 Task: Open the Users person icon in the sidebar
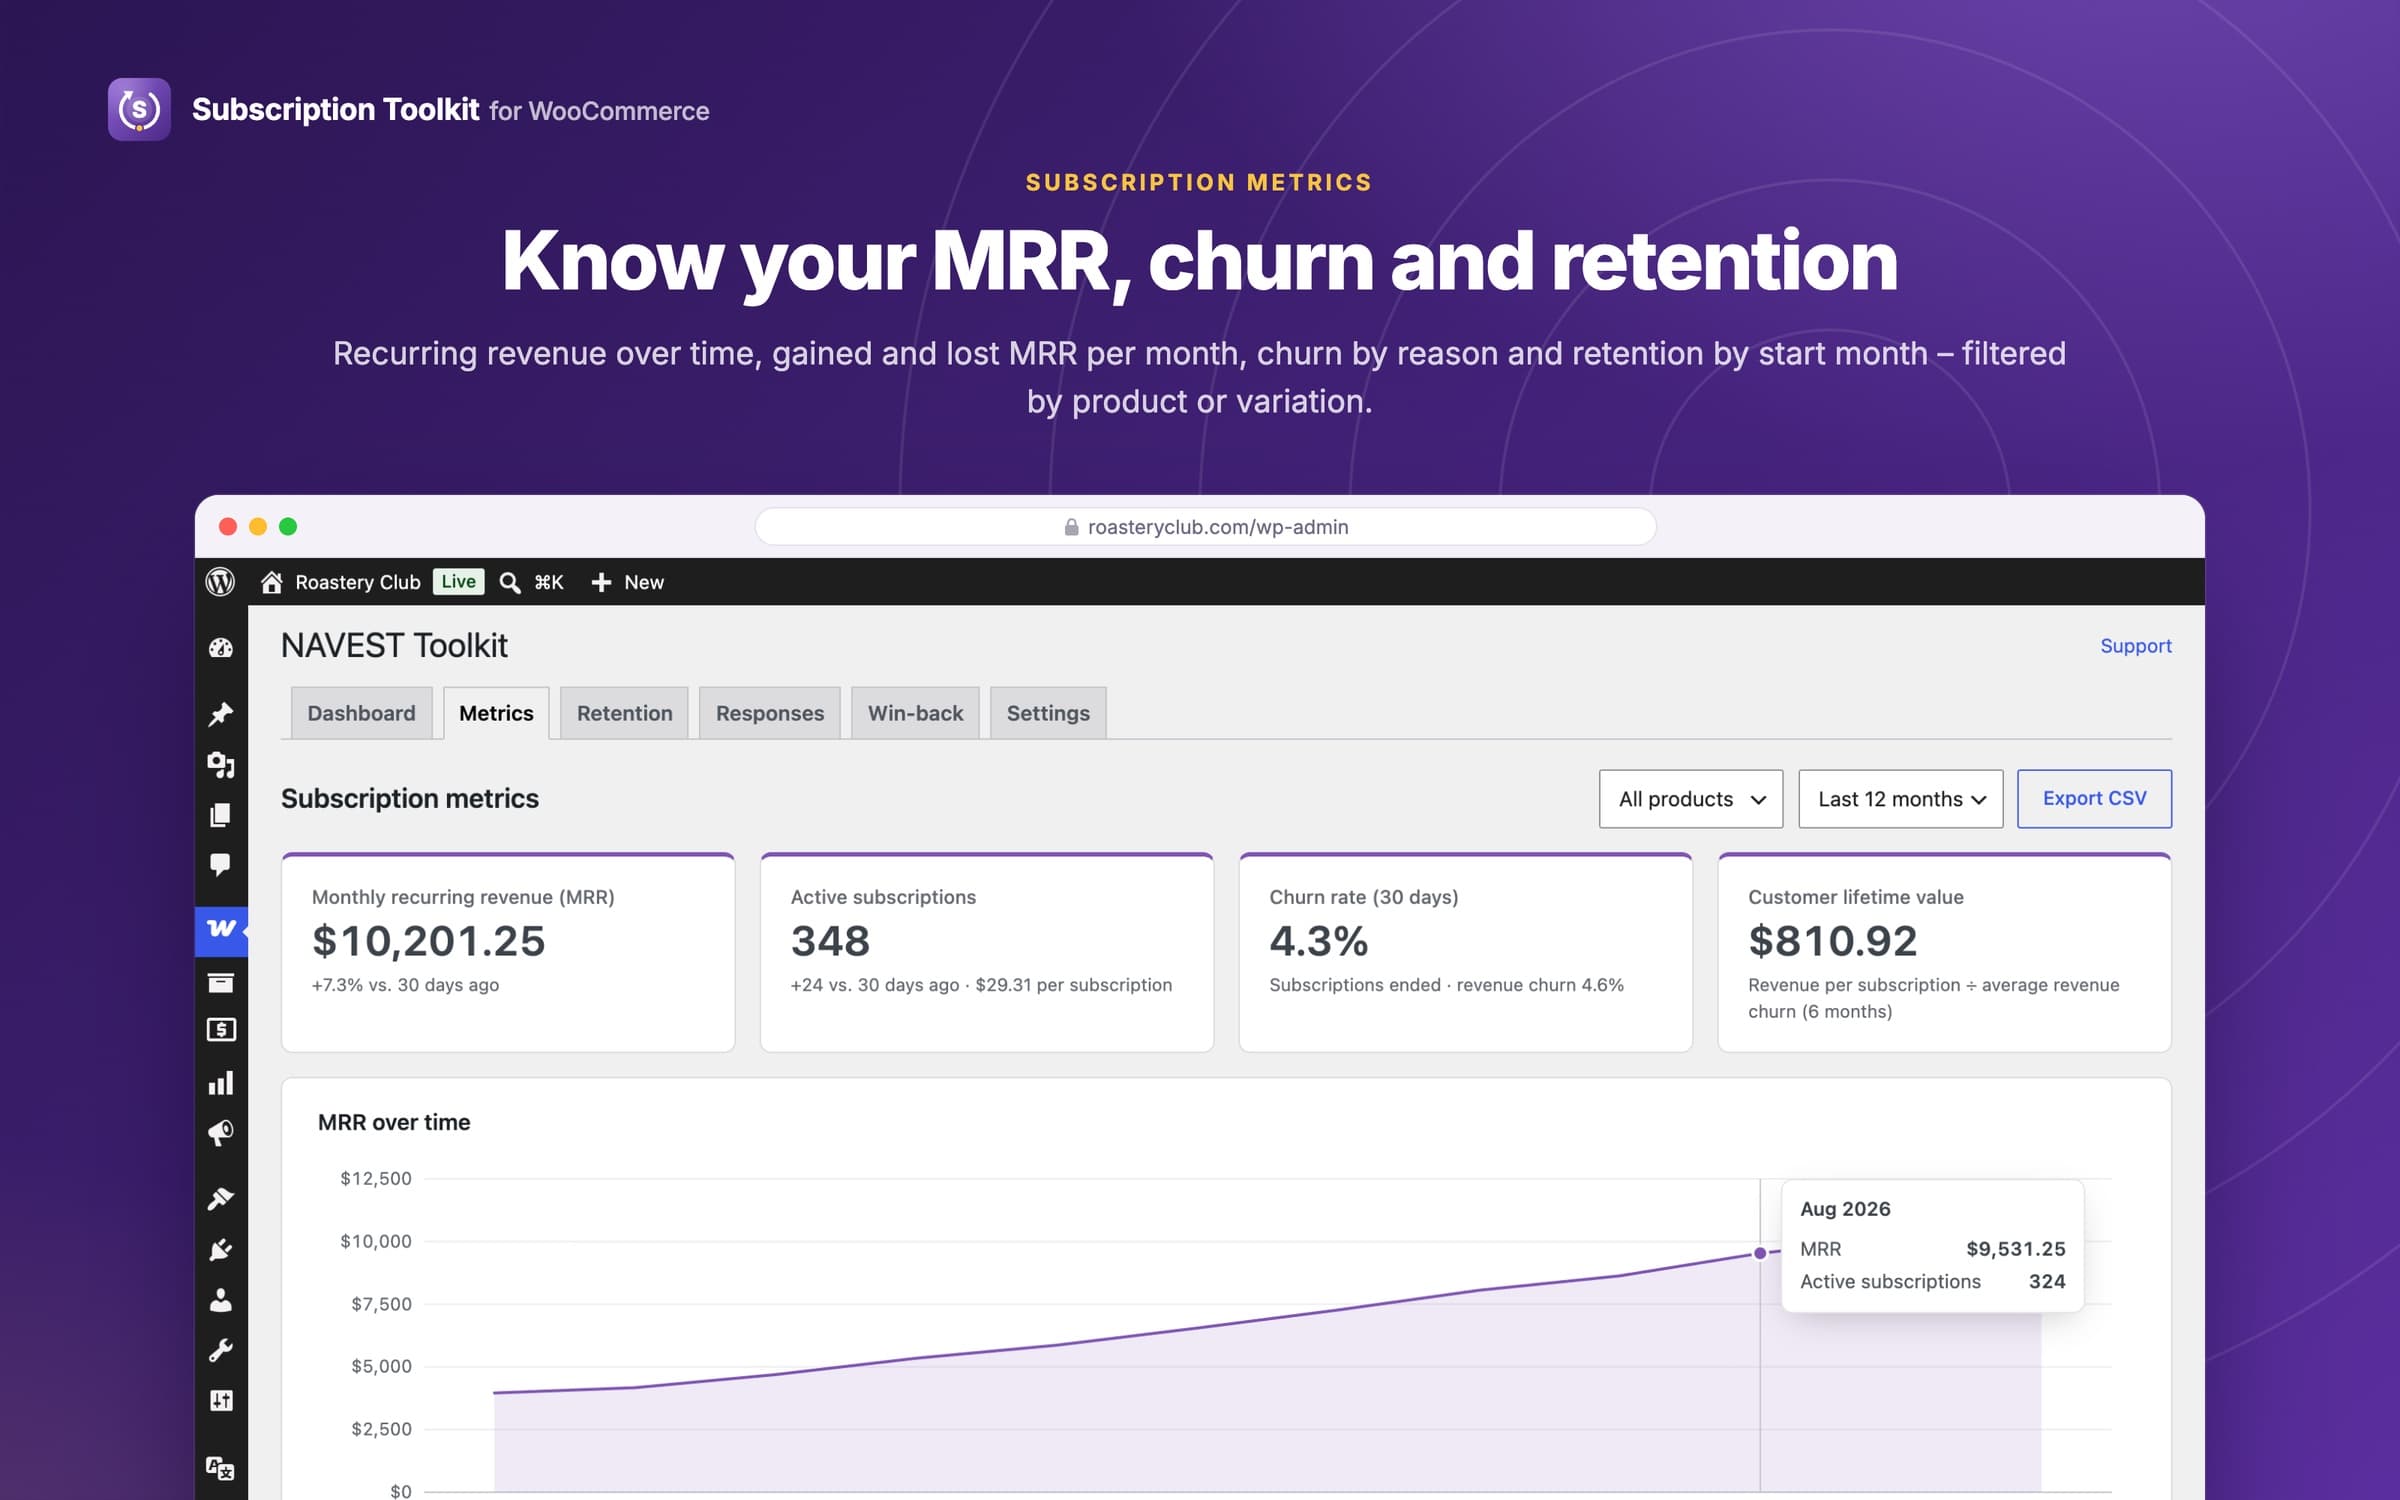(221, 1300)
